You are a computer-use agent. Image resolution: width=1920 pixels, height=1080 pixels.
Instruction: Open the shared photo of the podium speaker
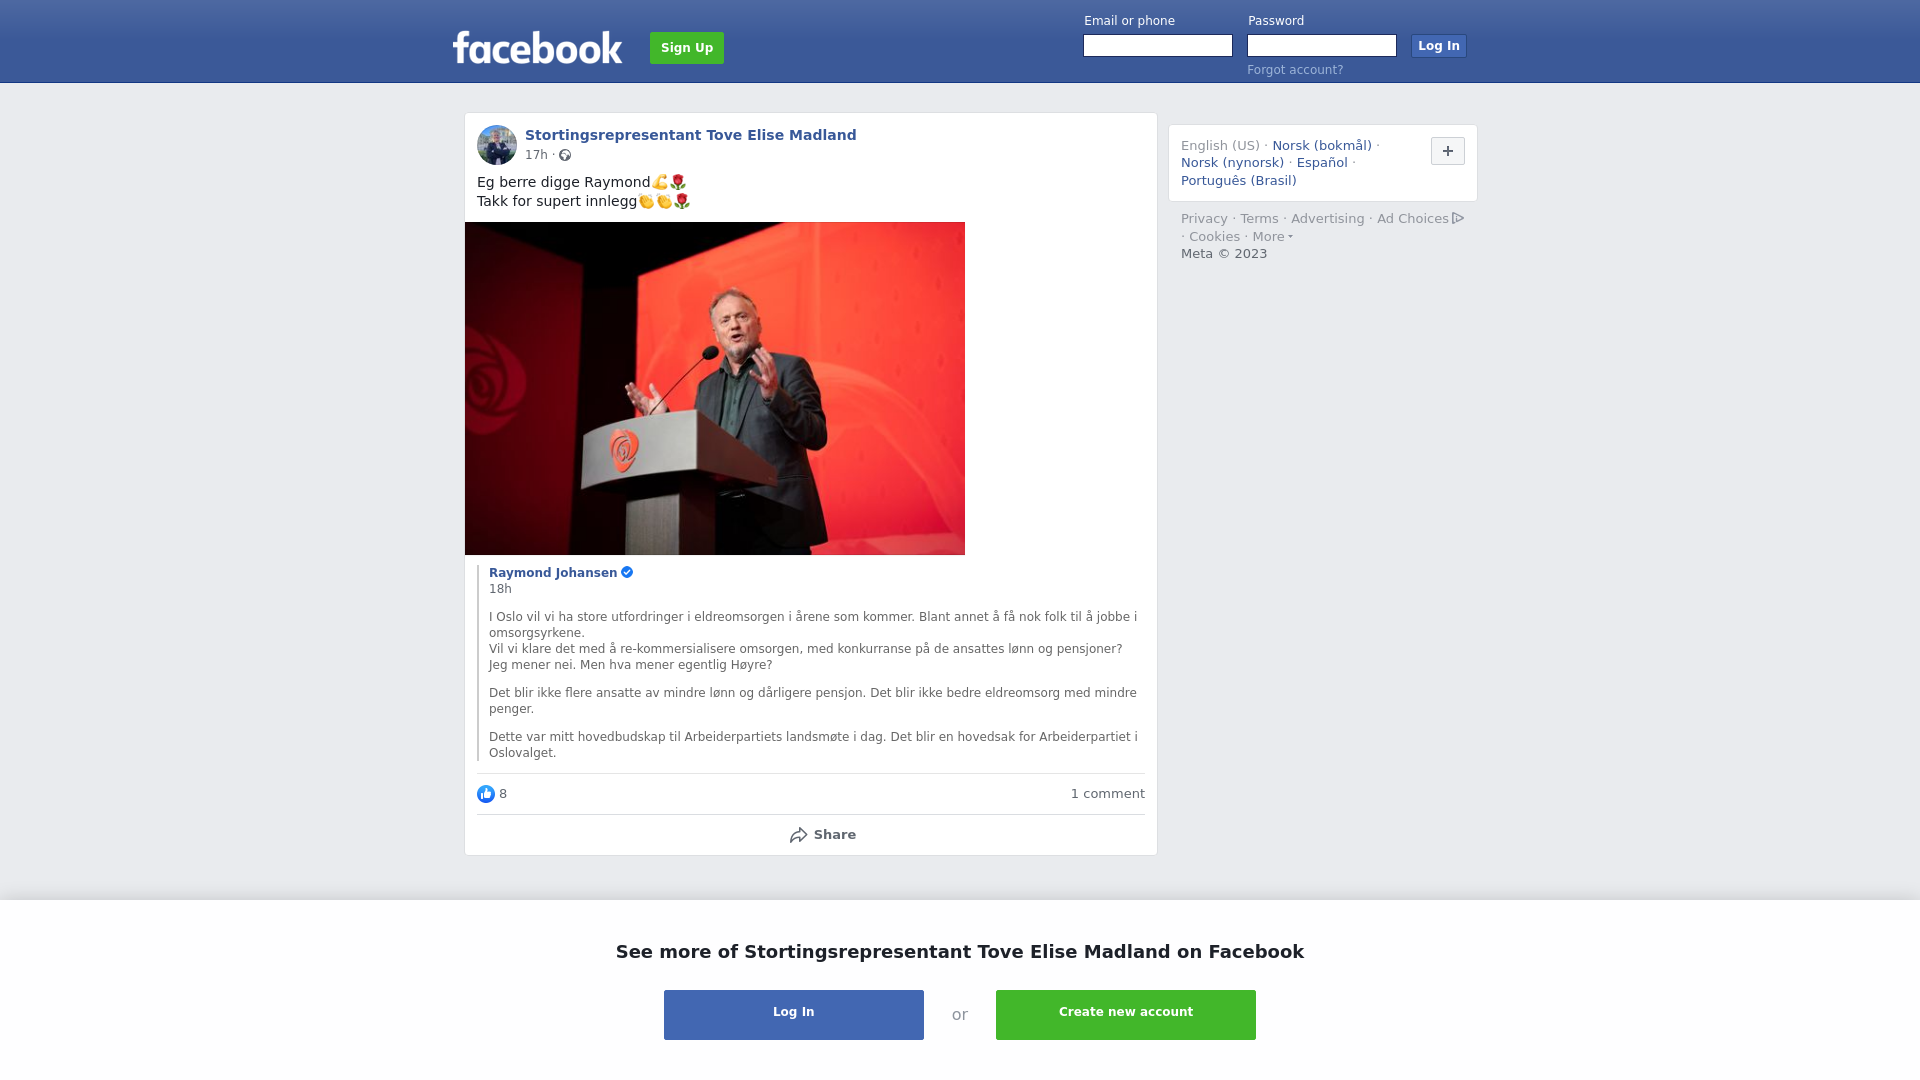[715, 388]
